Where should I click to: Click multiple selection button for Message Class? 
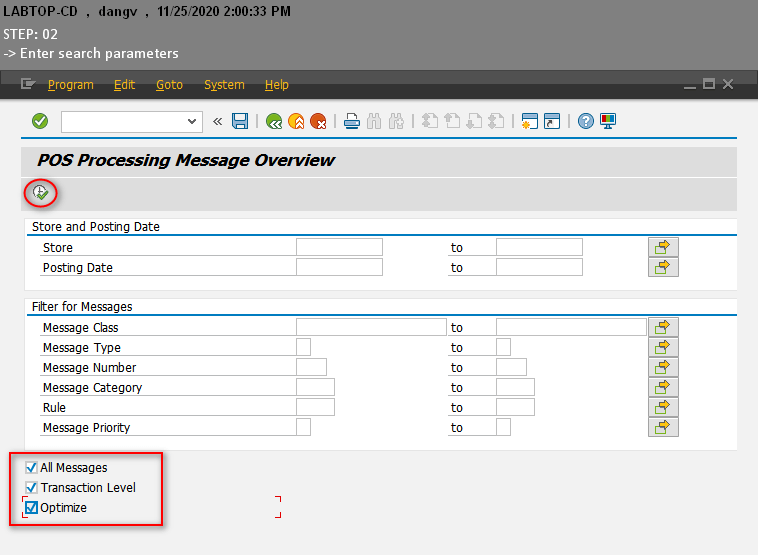click(663, 327)
